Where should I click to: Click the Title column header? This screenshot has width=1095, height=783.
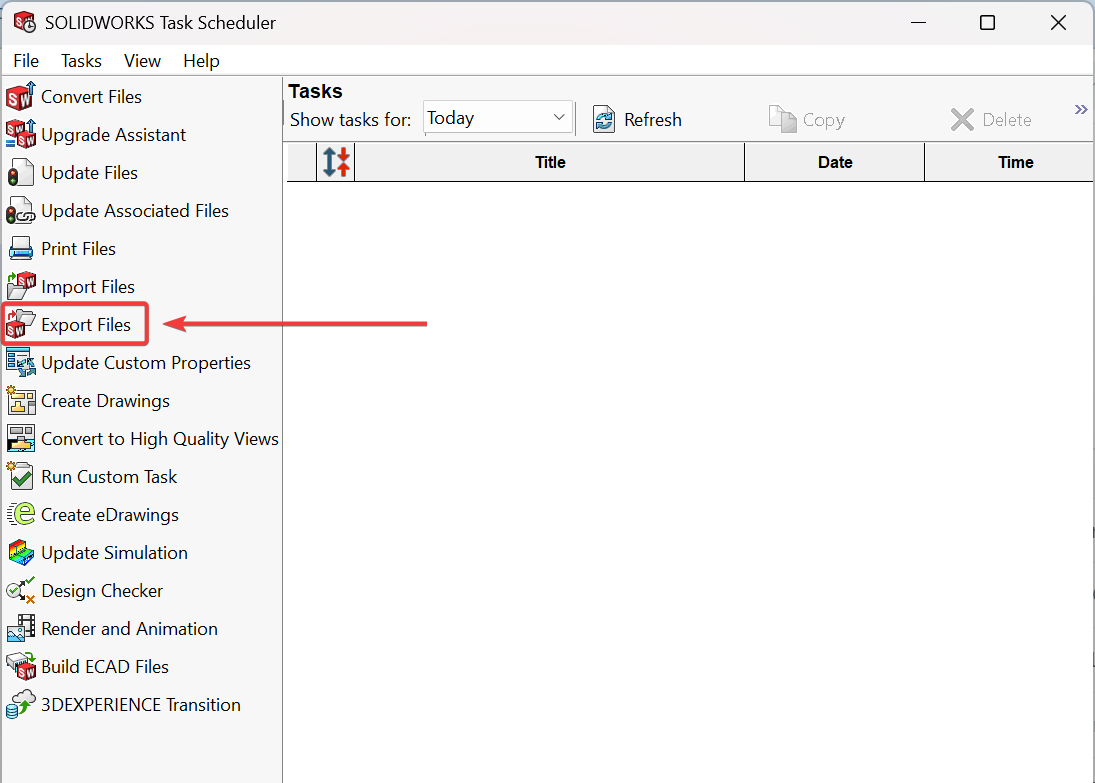pyautogui.click(x=550, y=162)
